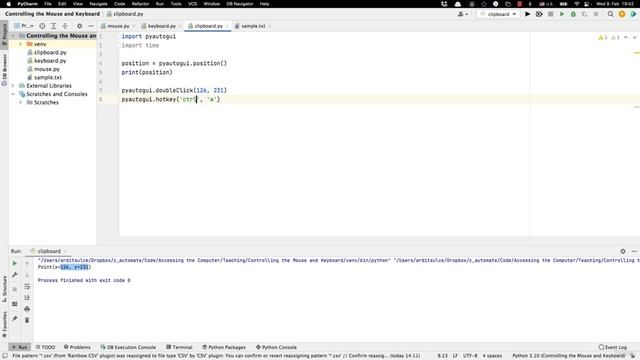The width and height of the screenshot is (640, 360).
Task: Click the "4 spaces" indent setting in status bar
Action: 492,356
